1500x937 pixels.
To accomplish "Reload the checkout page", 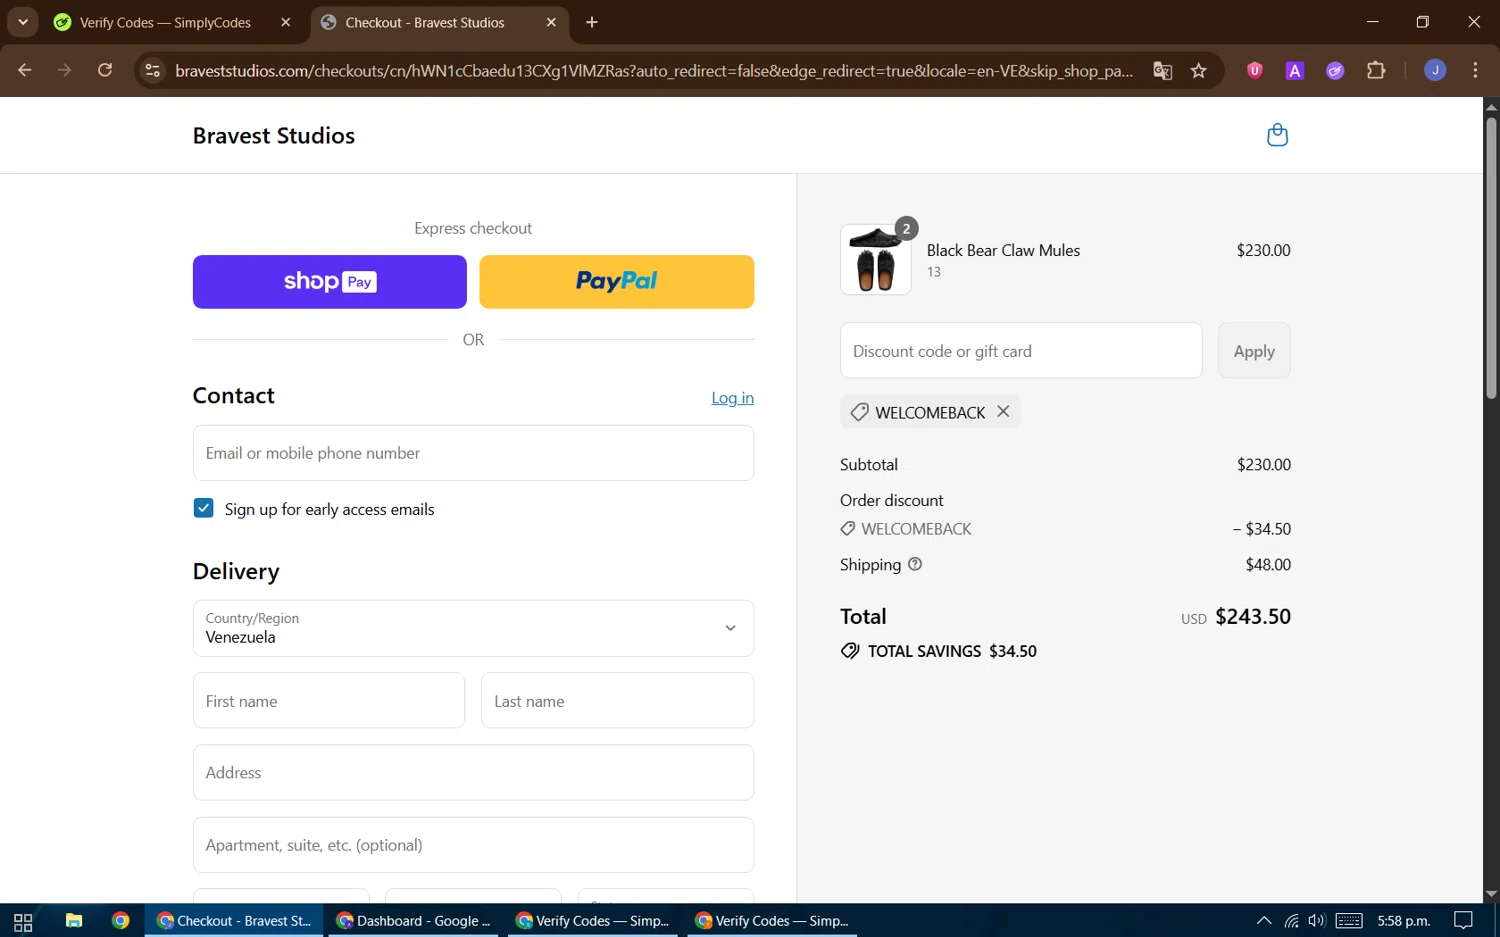I will [x=105, y=70].
